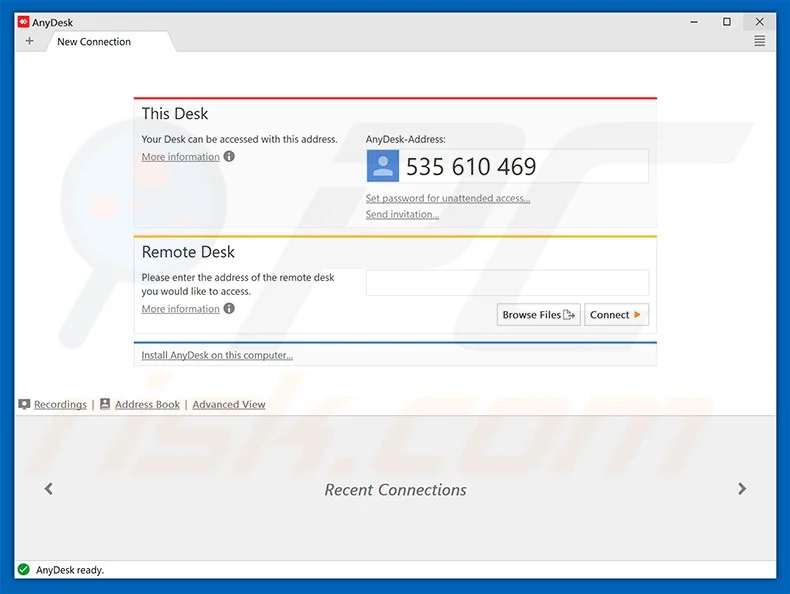
Task: Click inside the remote desk address field
Action: 507,283
